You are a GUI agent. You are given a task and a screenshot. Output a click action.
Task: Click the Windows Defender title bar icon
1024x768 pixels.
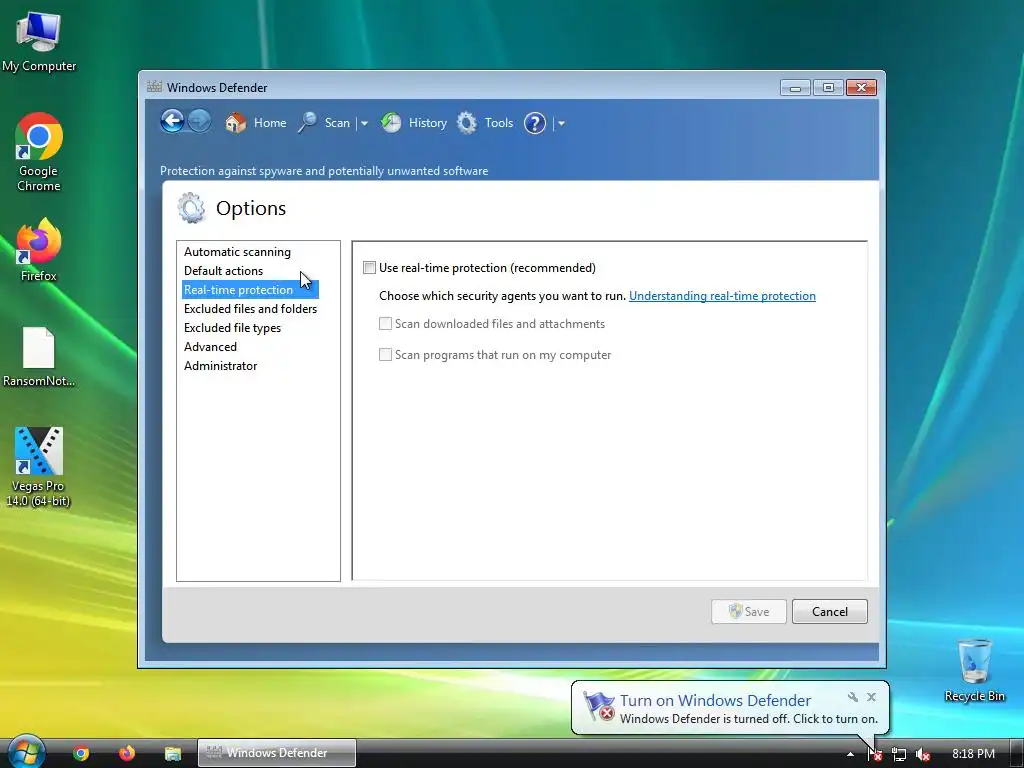[154, 86]
